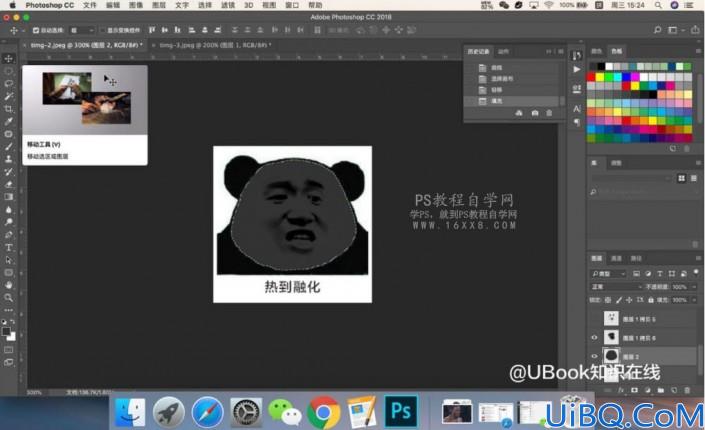Open the Swatches tab
This screenshot has height=430, width=705.
(x=617, y=51)
